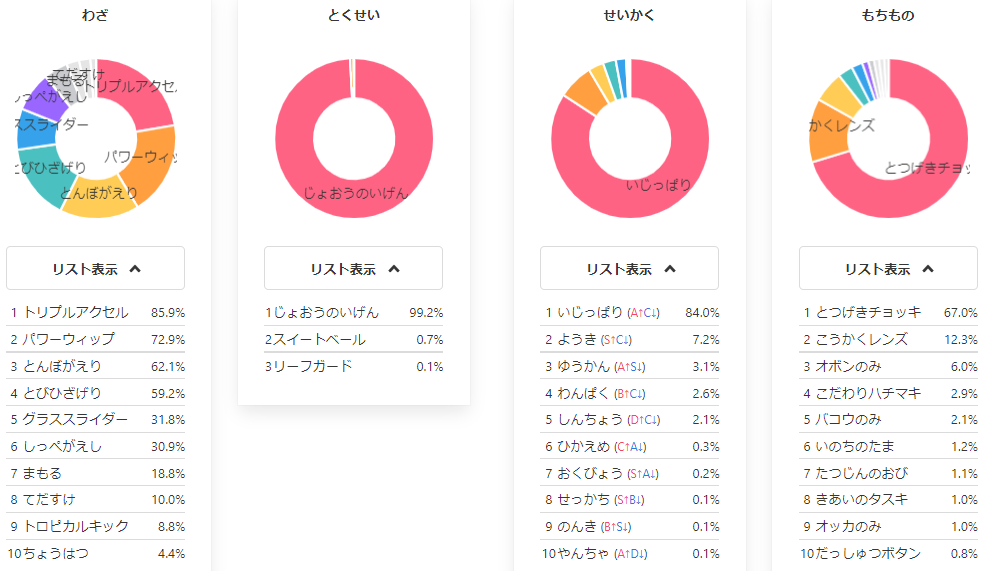This screenshot has height=571, width=985.
Task: Select the いのちのたま item entry
Action: tap(888, 446)
